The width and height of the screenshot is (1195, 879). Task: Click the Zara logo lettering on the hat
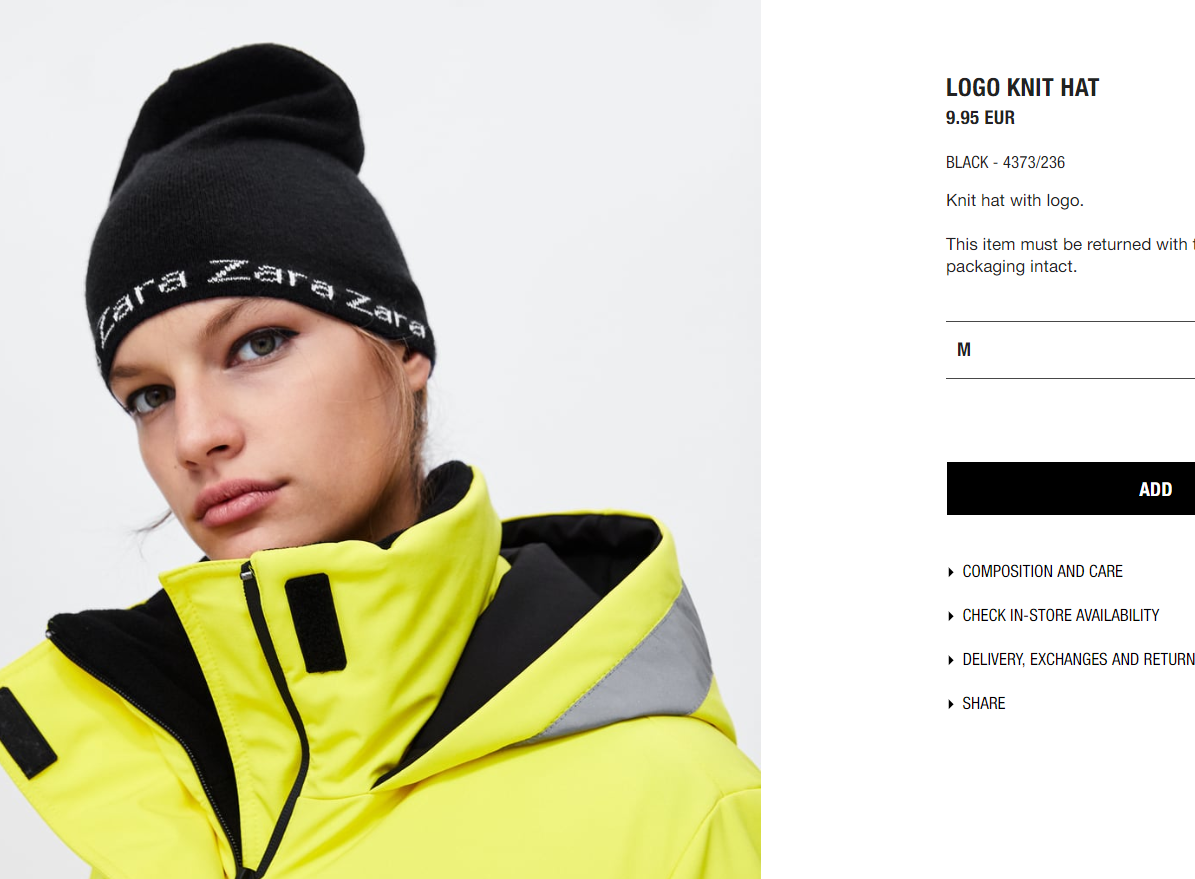[x=263, y=301]
